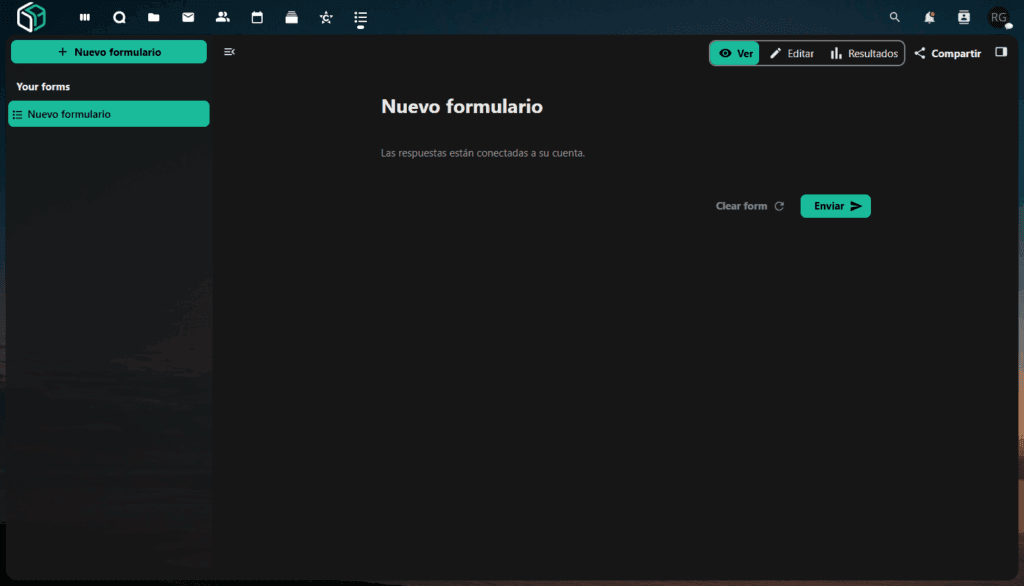Open the Calendar app icon

(x=257, y=17)
